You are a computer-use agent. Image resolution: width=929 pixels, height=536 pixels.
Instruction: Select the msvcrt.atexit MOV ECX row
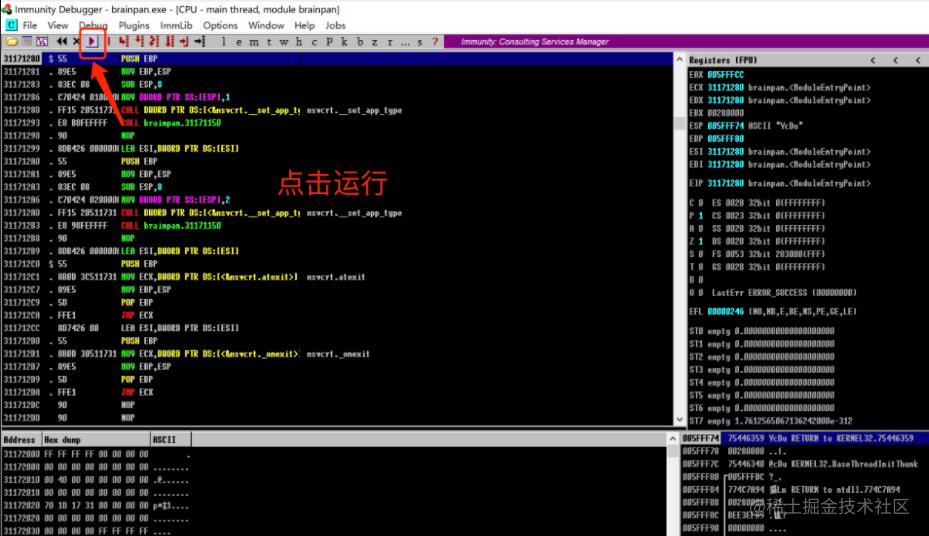pos(337,277)
